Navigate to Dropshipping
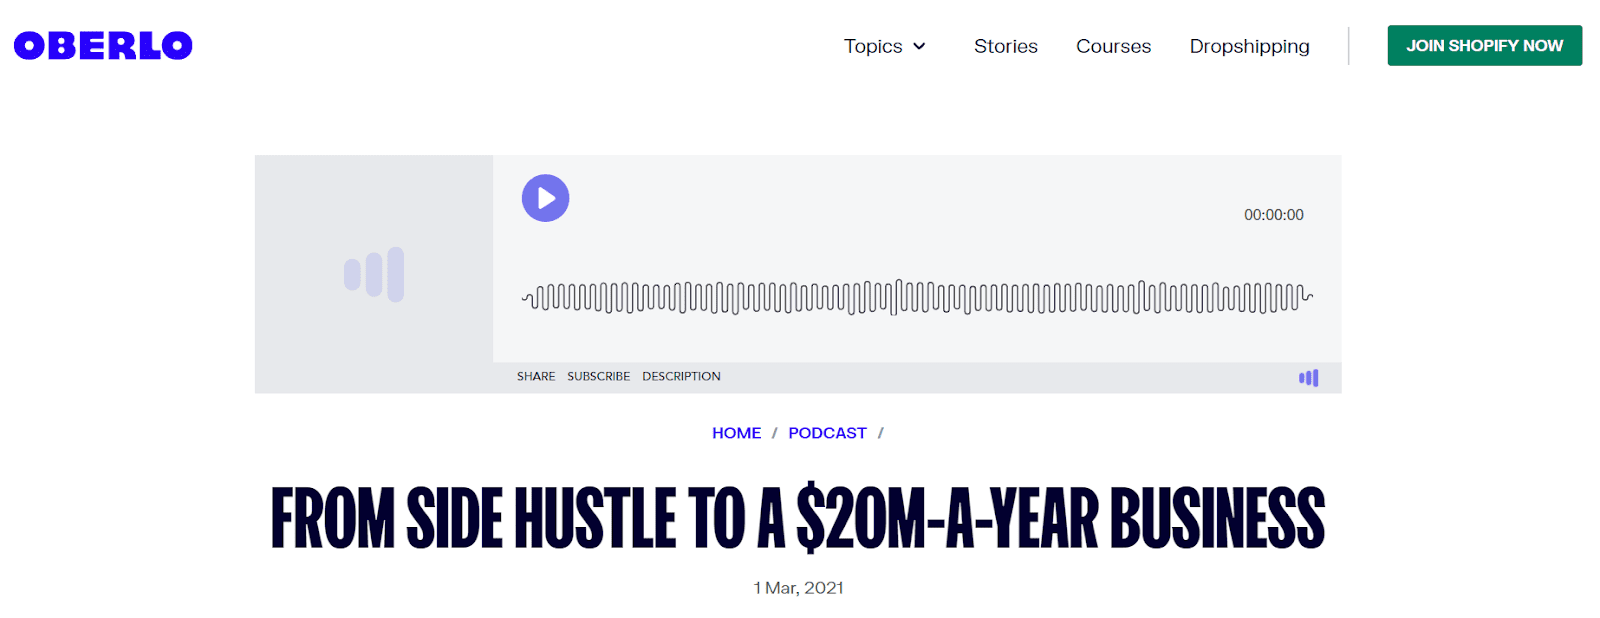The image size is (1600, 618). (1249, 47)
